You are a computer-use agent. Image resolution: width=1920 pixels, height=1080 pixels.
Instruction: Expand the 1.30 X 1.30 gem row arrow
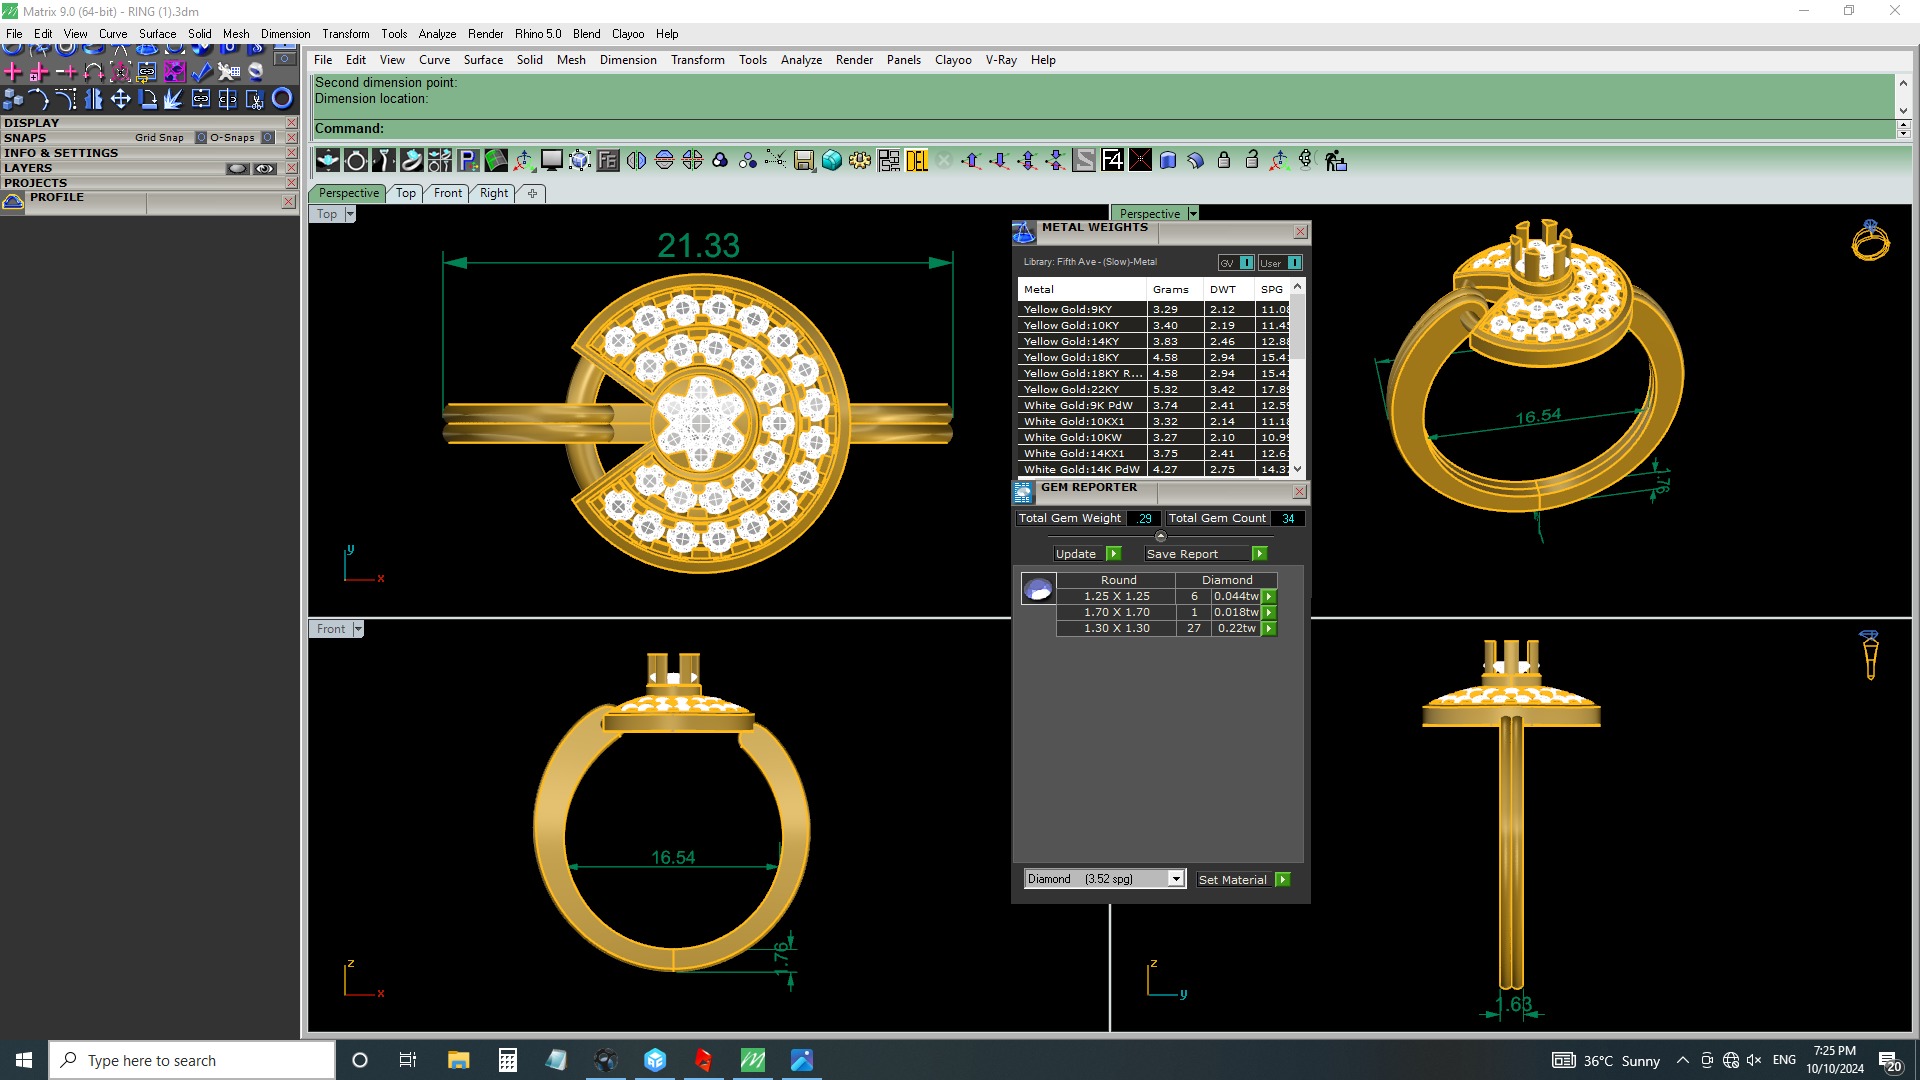click(1269, 629)
